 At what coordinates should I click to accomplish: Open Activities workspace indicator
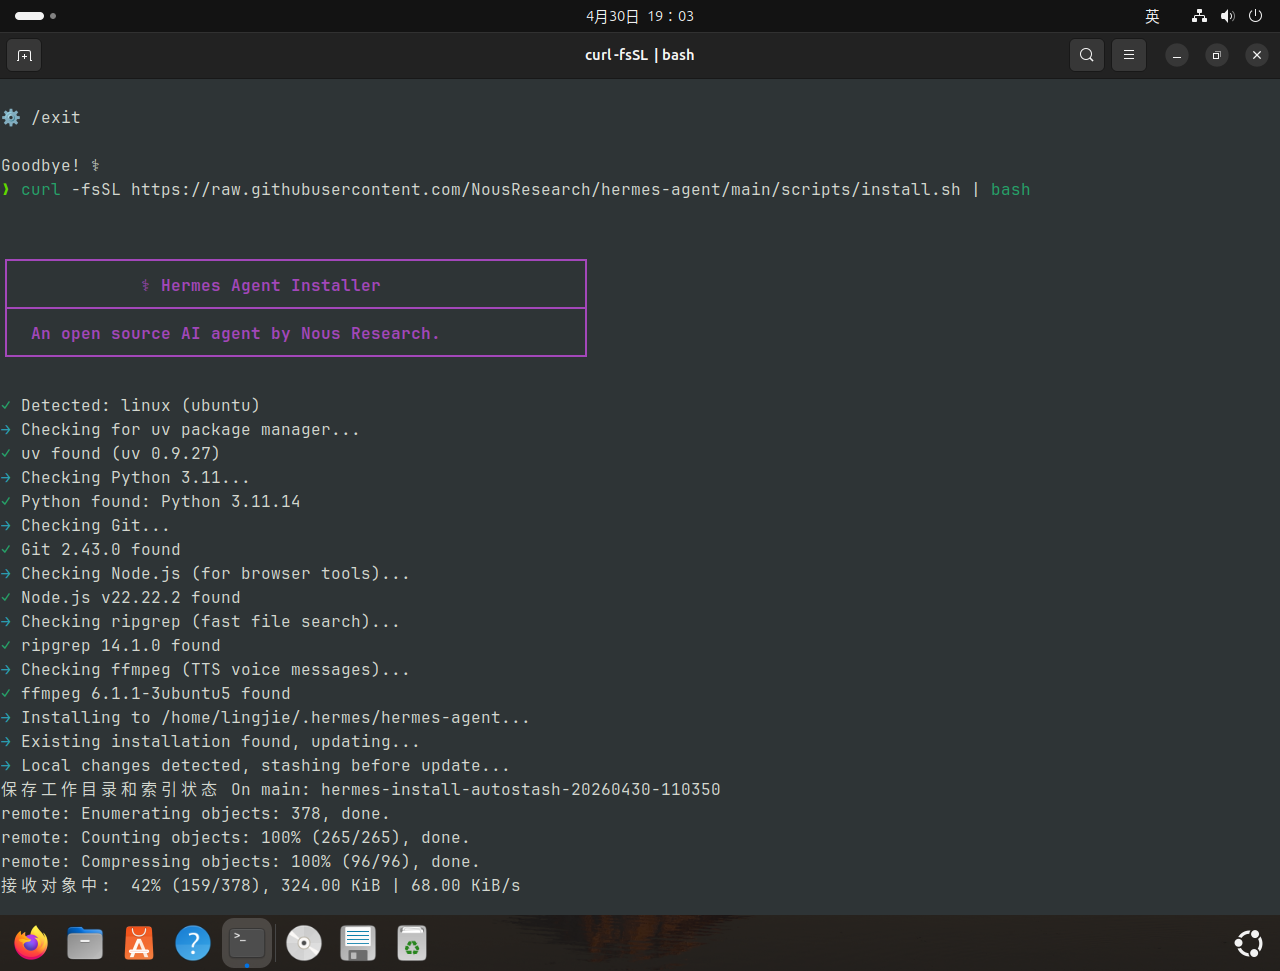(35, 16)
